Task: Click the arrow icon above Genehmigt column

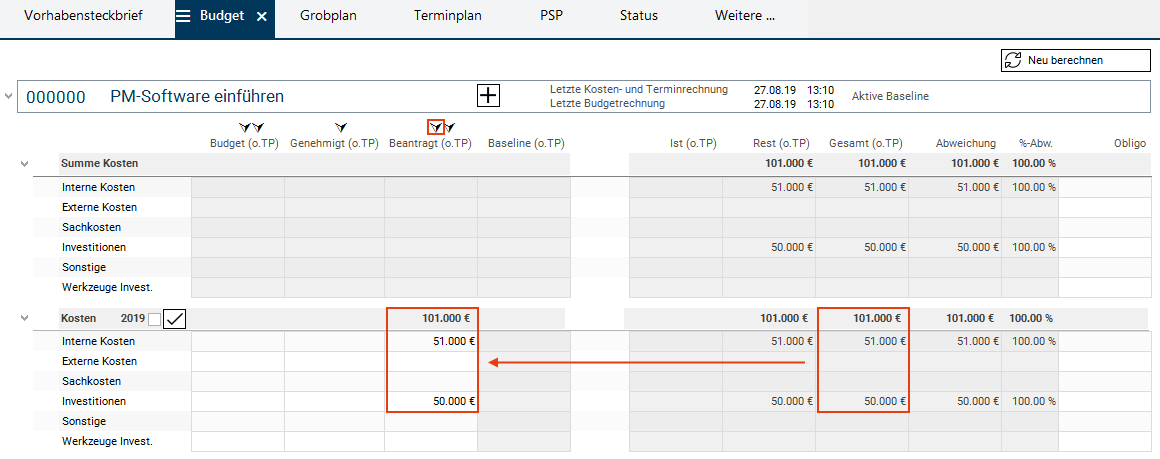Action: [x=341, y=128]
